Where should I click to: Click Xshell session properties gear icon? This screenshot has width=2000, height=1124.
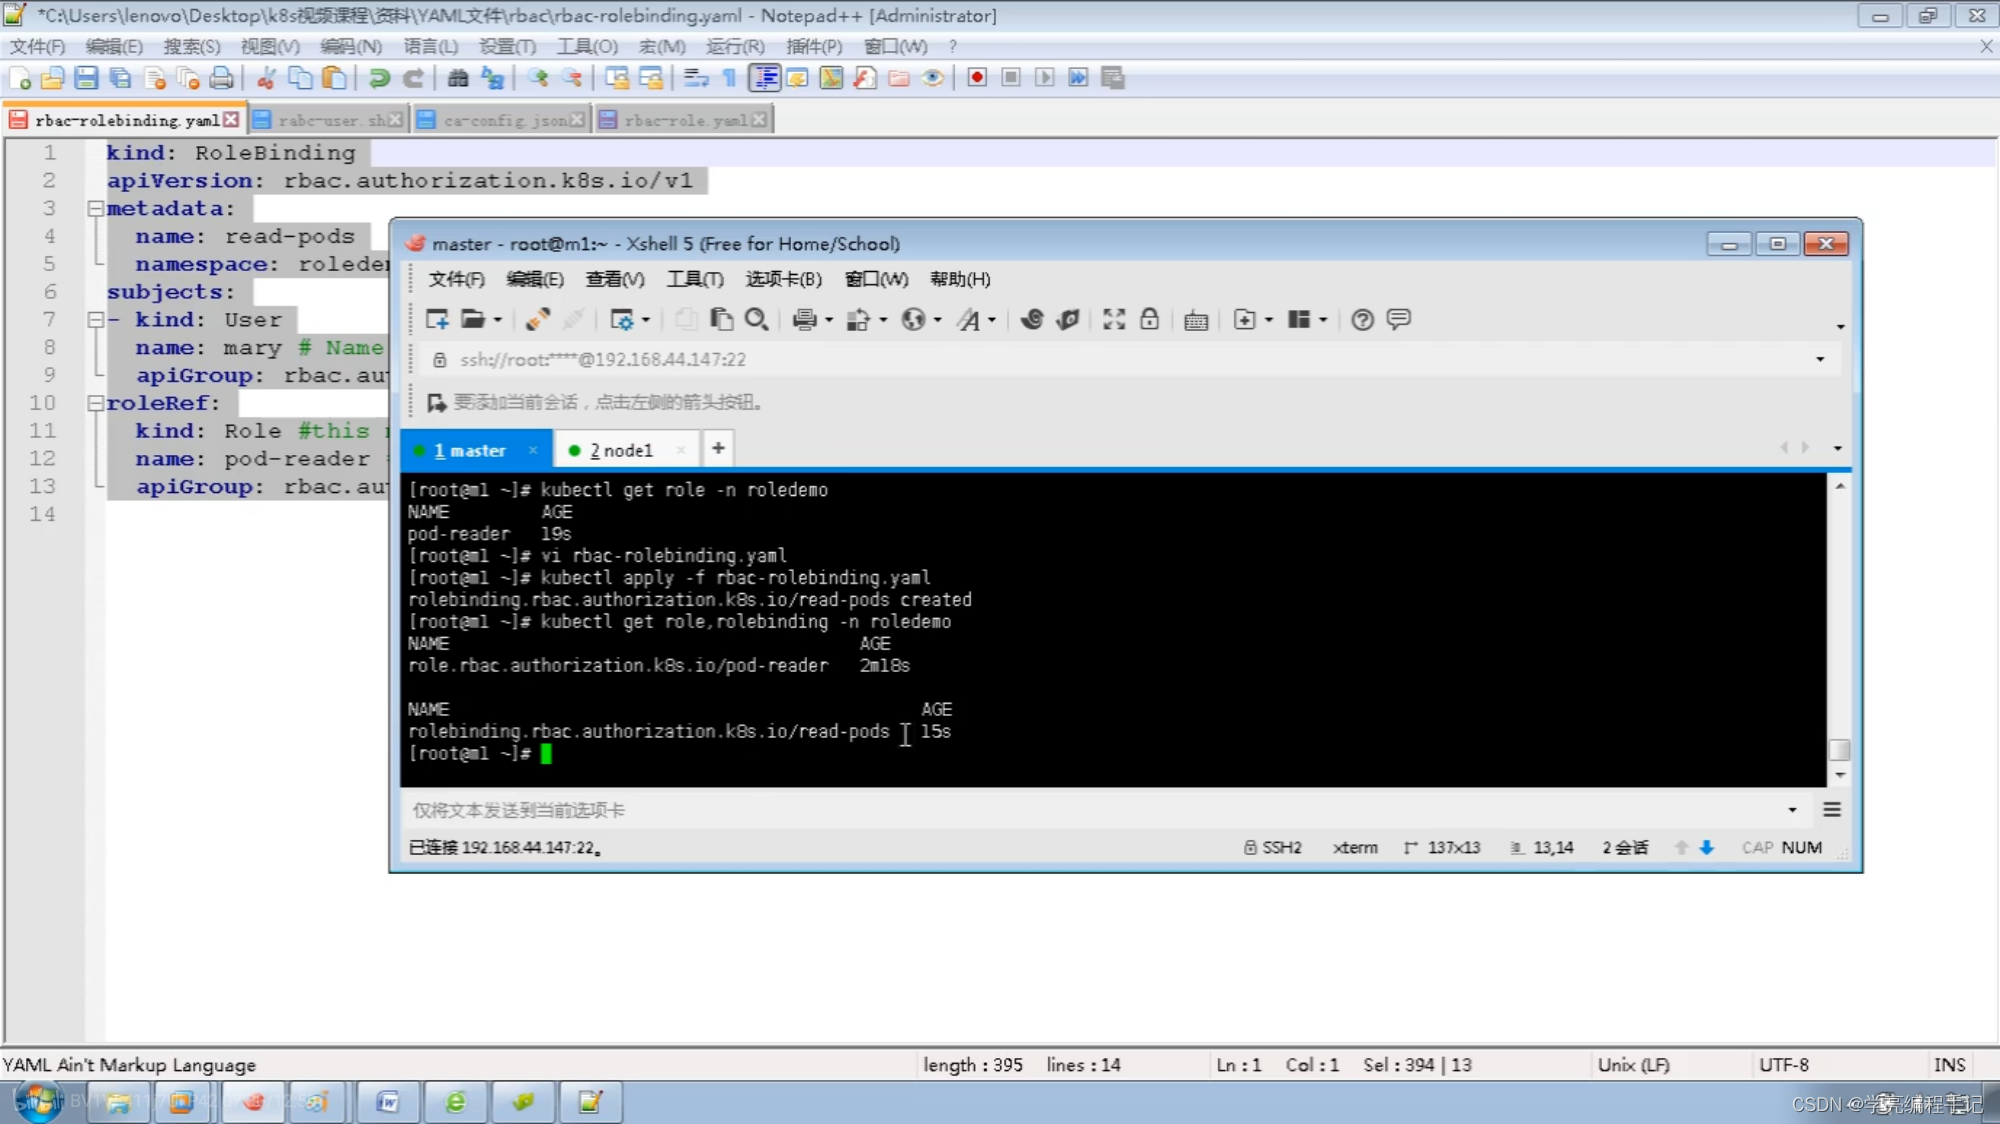coord(622,319)
